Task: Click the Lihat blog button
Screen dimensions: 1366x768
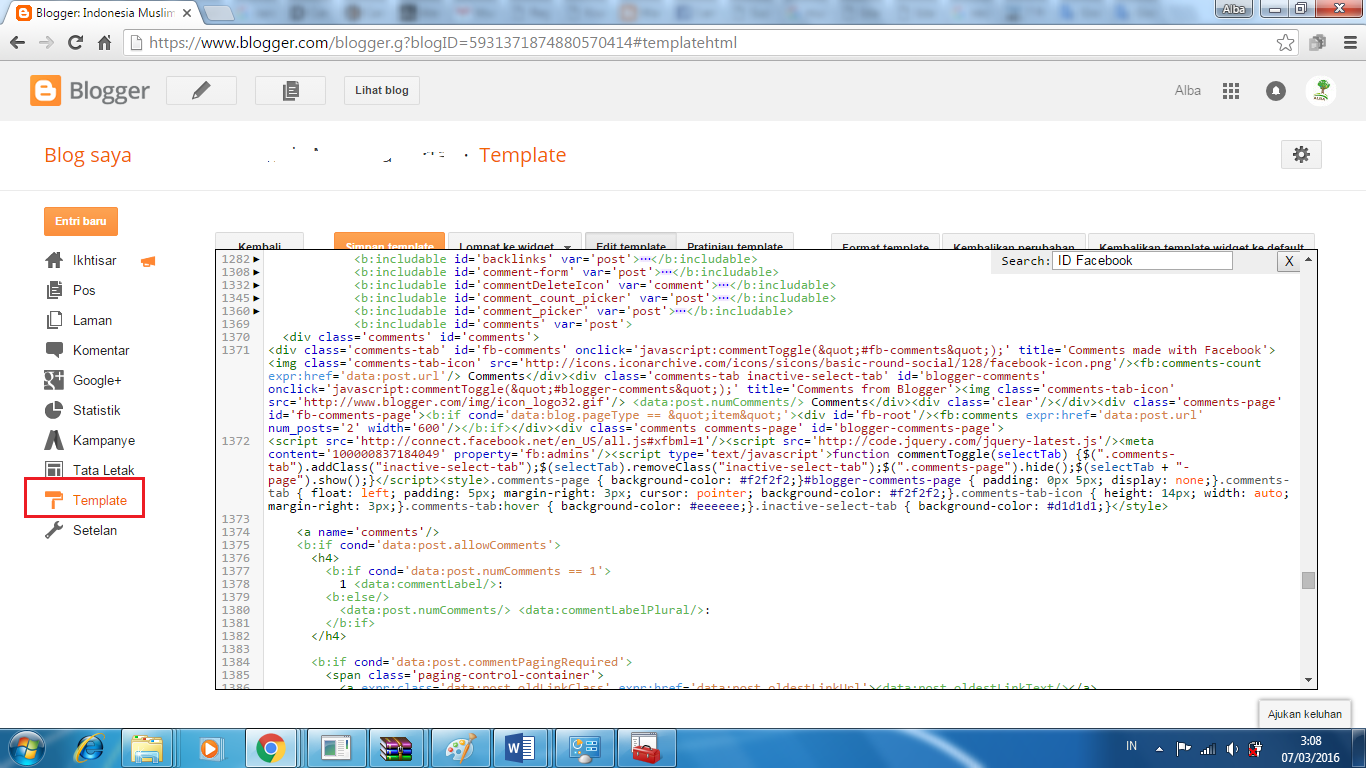Action: point(382,90)
